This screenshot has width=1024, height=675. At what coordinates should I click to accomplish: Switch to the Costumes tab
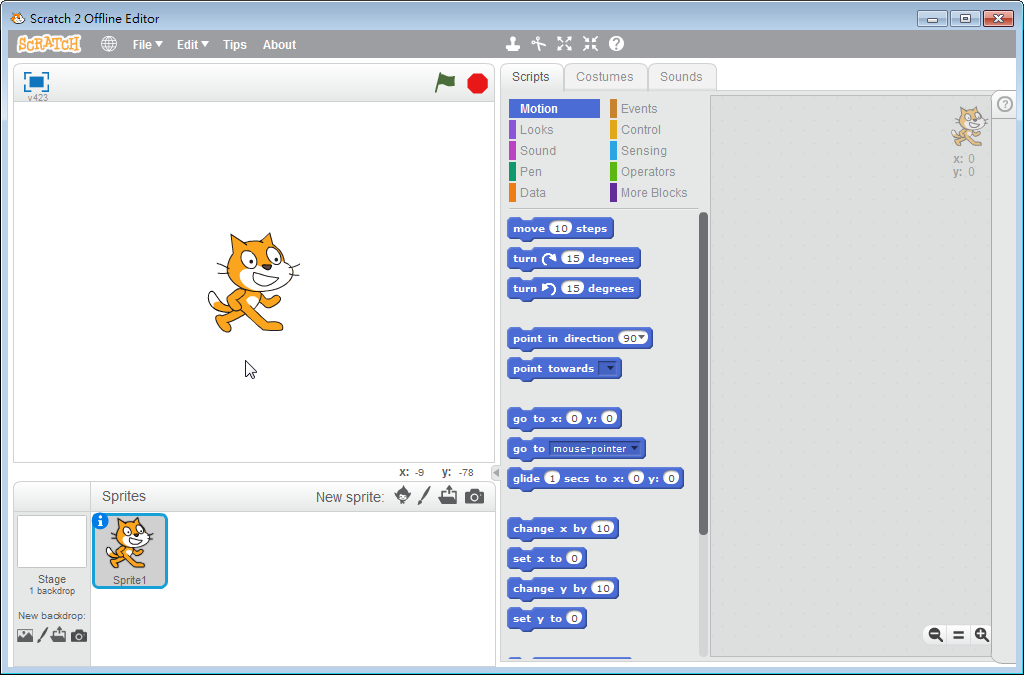pyautogui.click(x=604, y=77)
